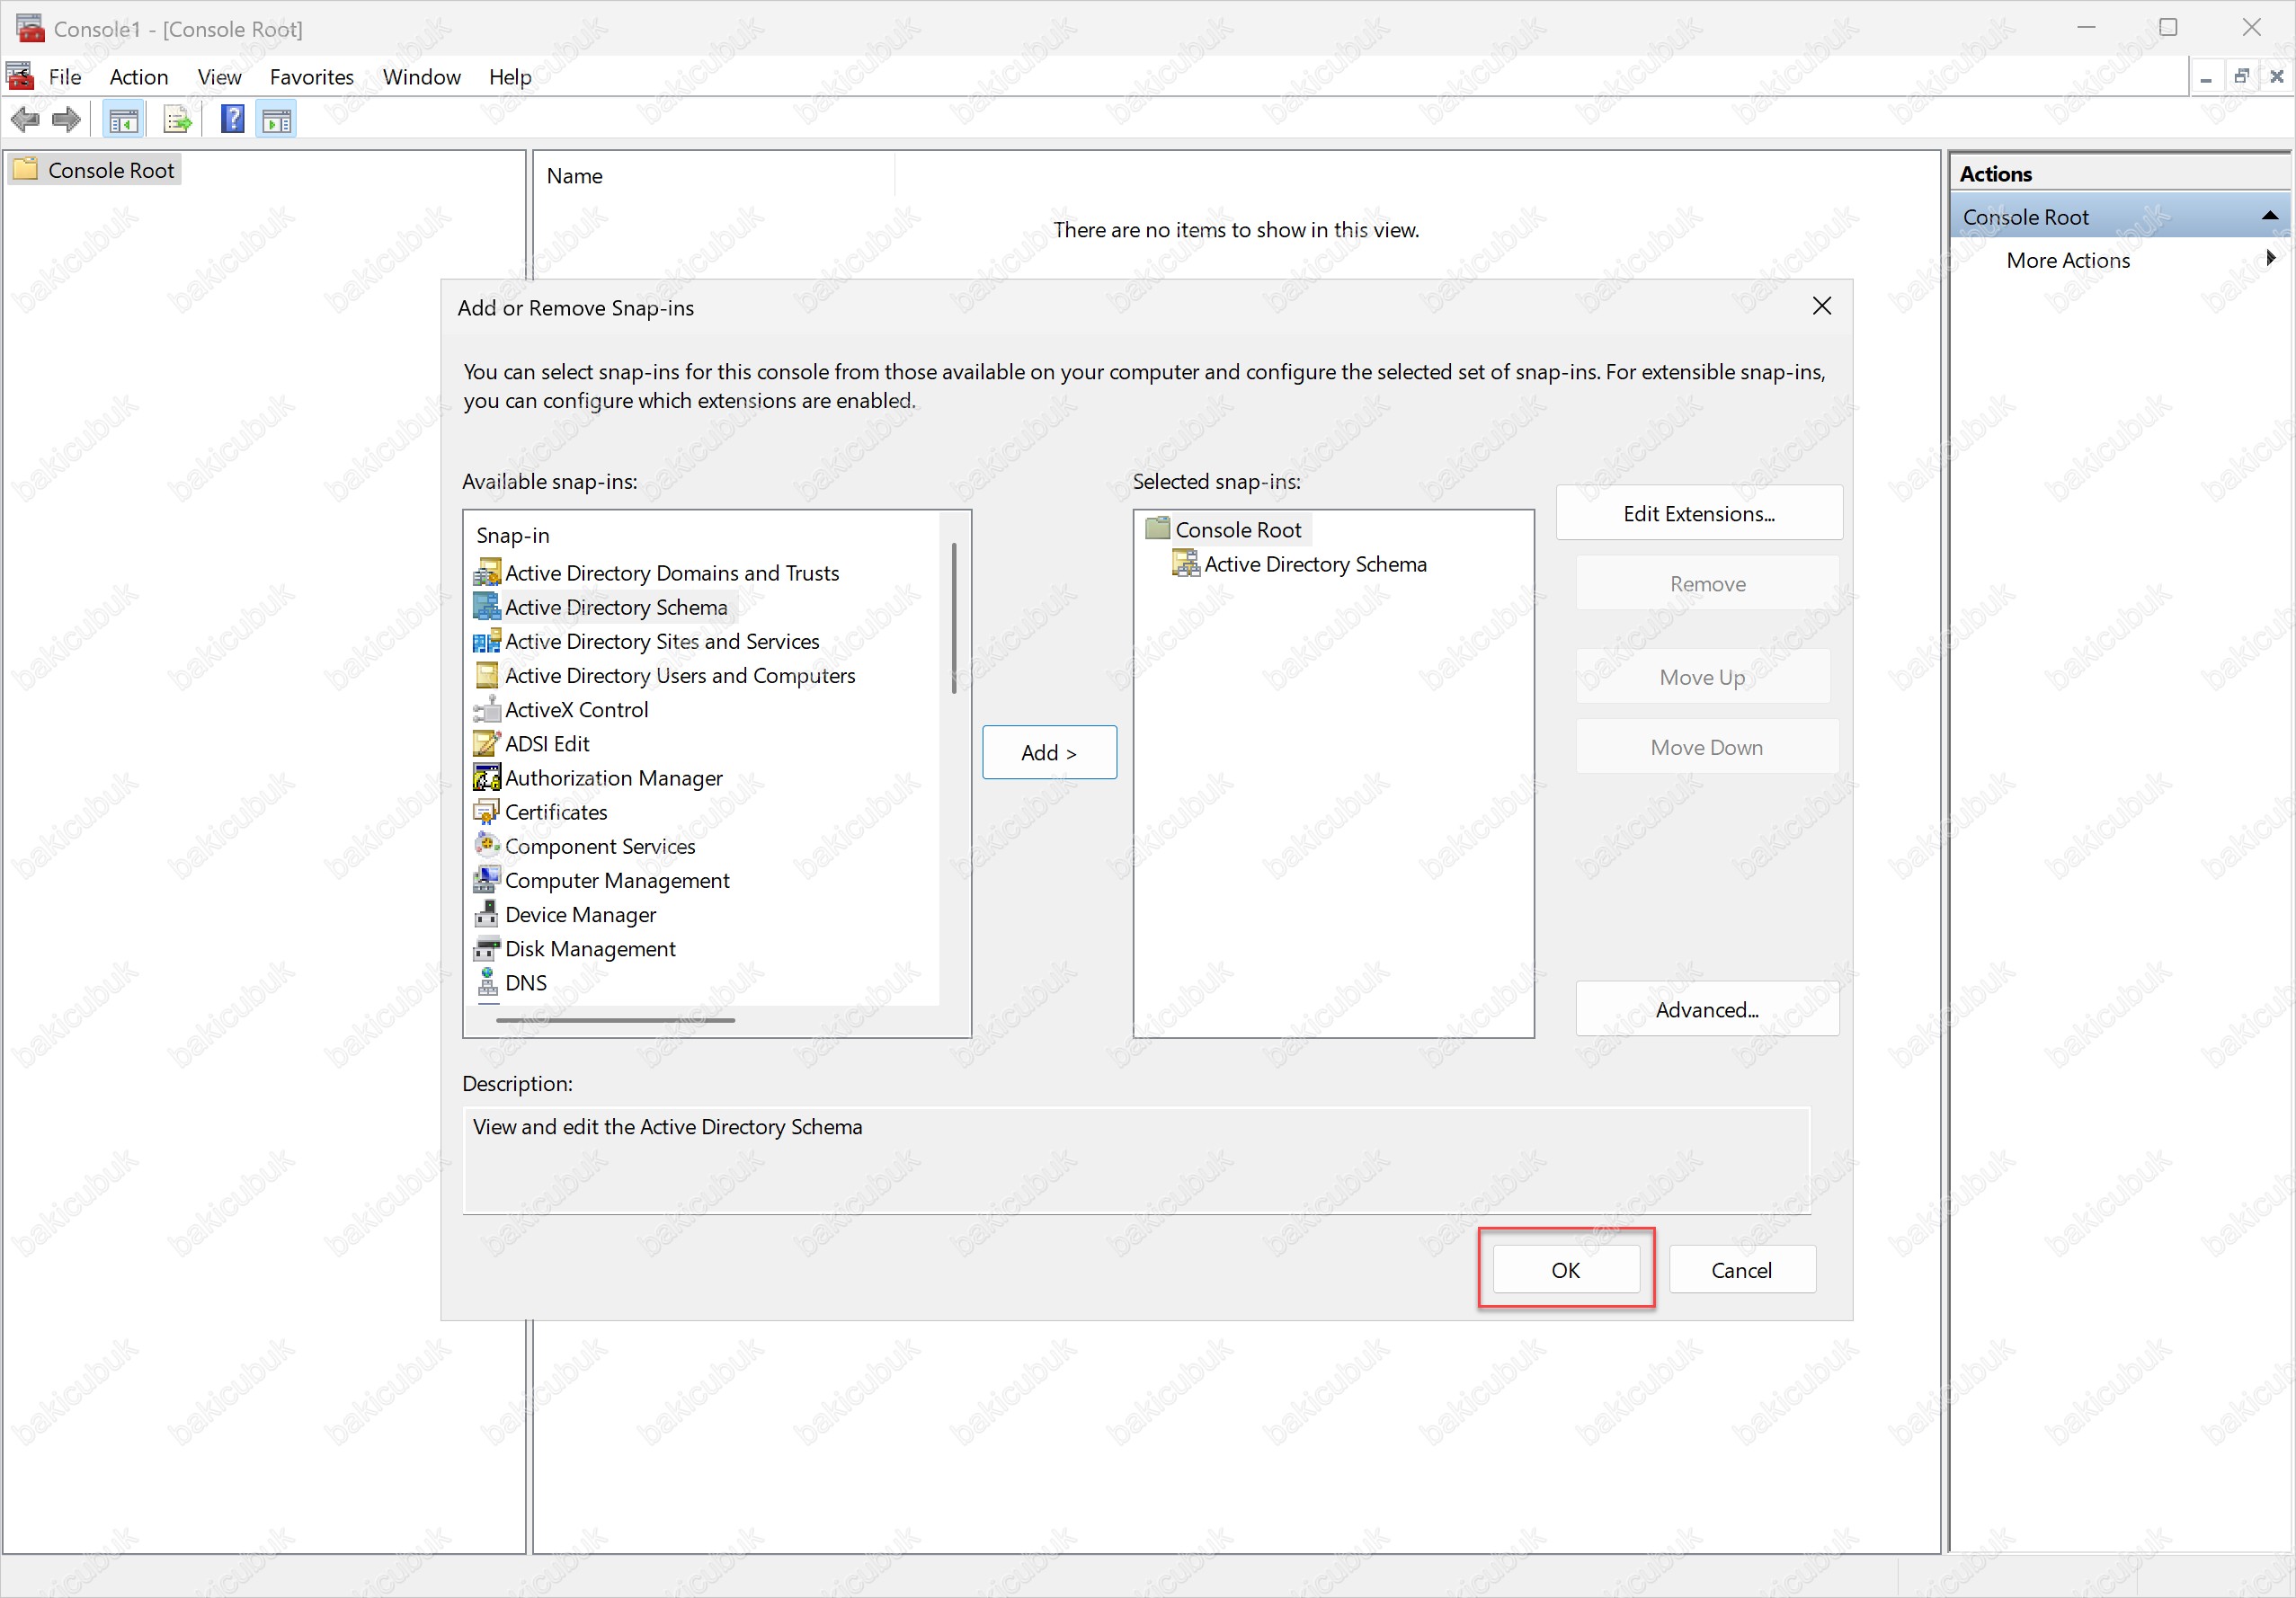This screenshot has height=1598, width=2296.
Task: Restore the inner MDI console window
Action: click(x=2241, y=76)
